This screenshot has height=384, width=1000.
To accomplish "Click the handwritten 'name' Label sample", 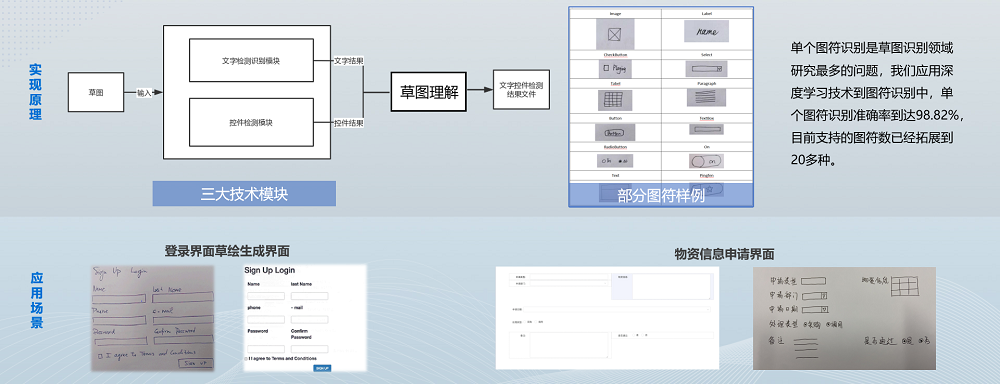I will [706, 31].
